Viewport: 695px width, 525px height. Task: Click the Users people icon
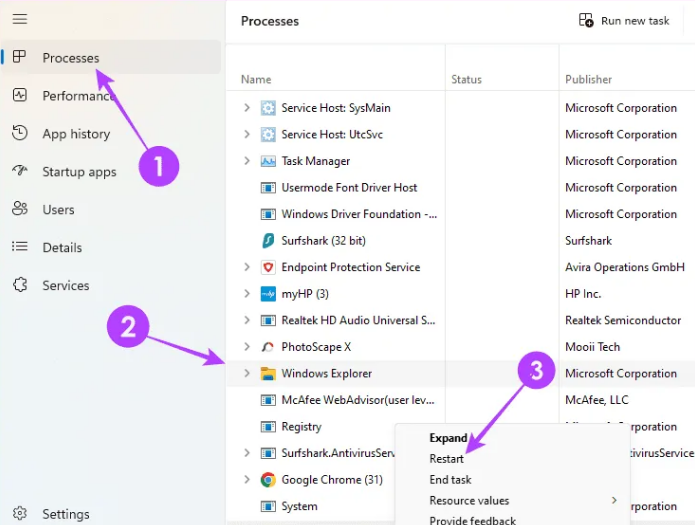20,208
